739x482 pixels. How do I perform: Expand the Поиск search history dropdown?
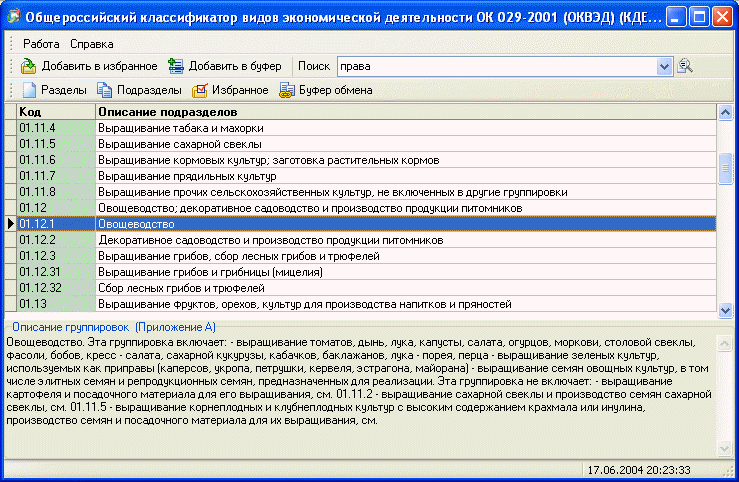664,66
